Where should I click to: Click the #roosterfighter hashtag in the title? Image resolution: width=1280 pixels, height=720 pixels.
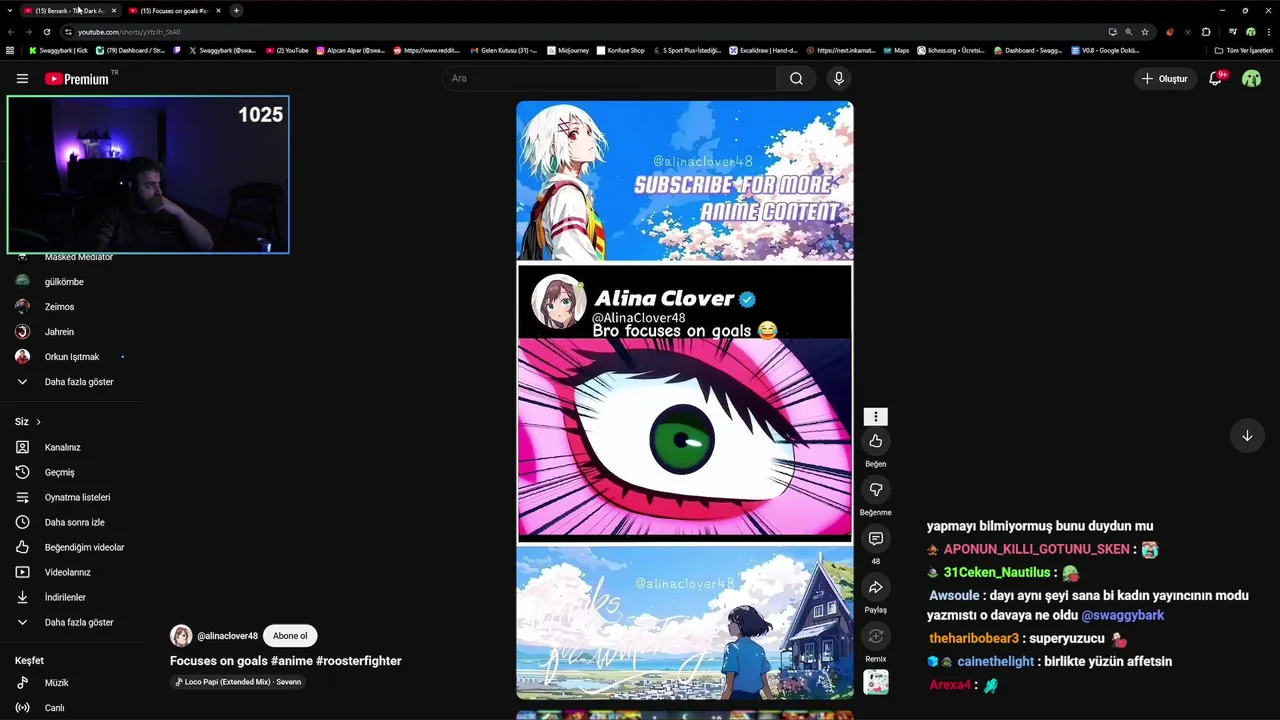point(358,661)
